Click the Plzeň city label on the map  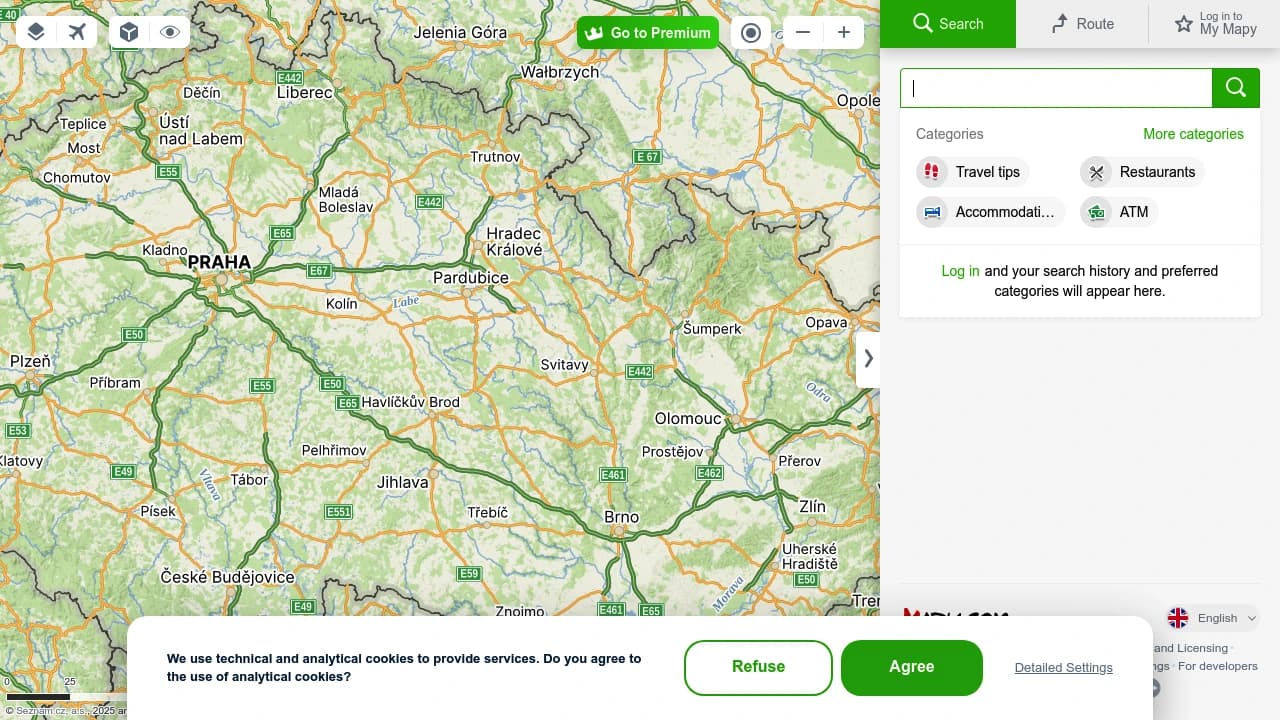click(30, 361)
